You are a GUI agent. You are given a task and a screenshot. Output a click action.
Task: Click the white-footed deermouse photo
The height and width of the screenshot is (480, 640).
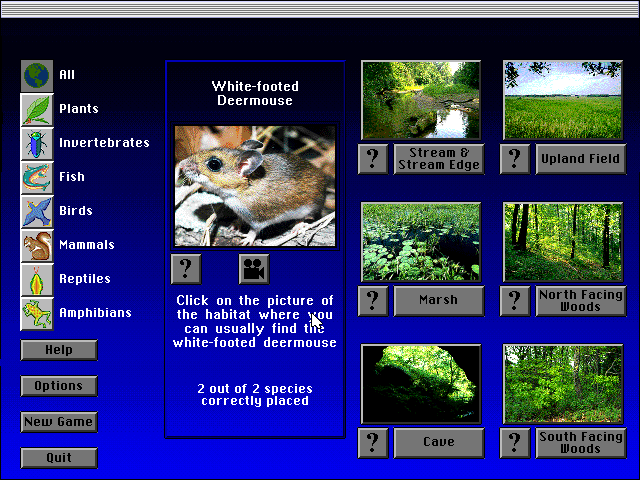pos(255,186)
